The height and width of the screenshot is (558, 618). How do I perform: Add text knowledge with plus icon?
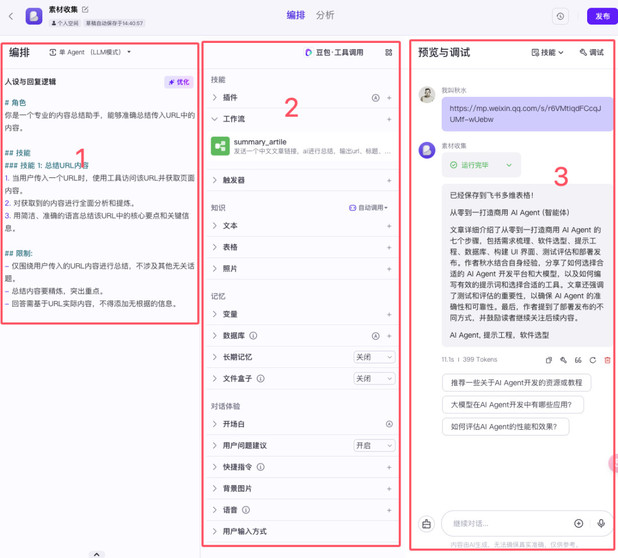coord(389,226)
